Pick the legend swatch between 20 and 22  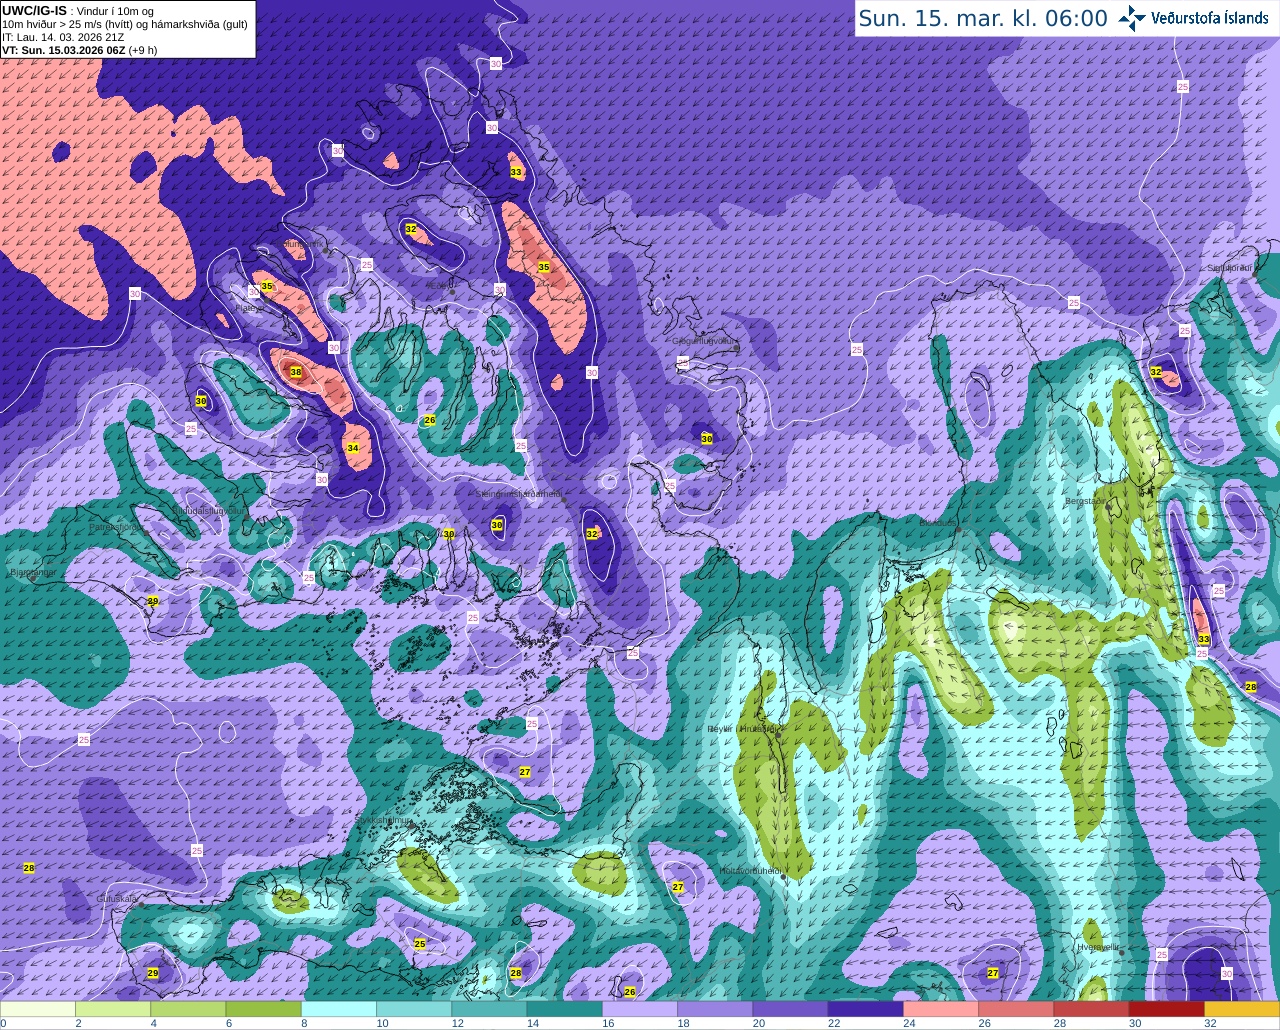[x=790, y=1009]
